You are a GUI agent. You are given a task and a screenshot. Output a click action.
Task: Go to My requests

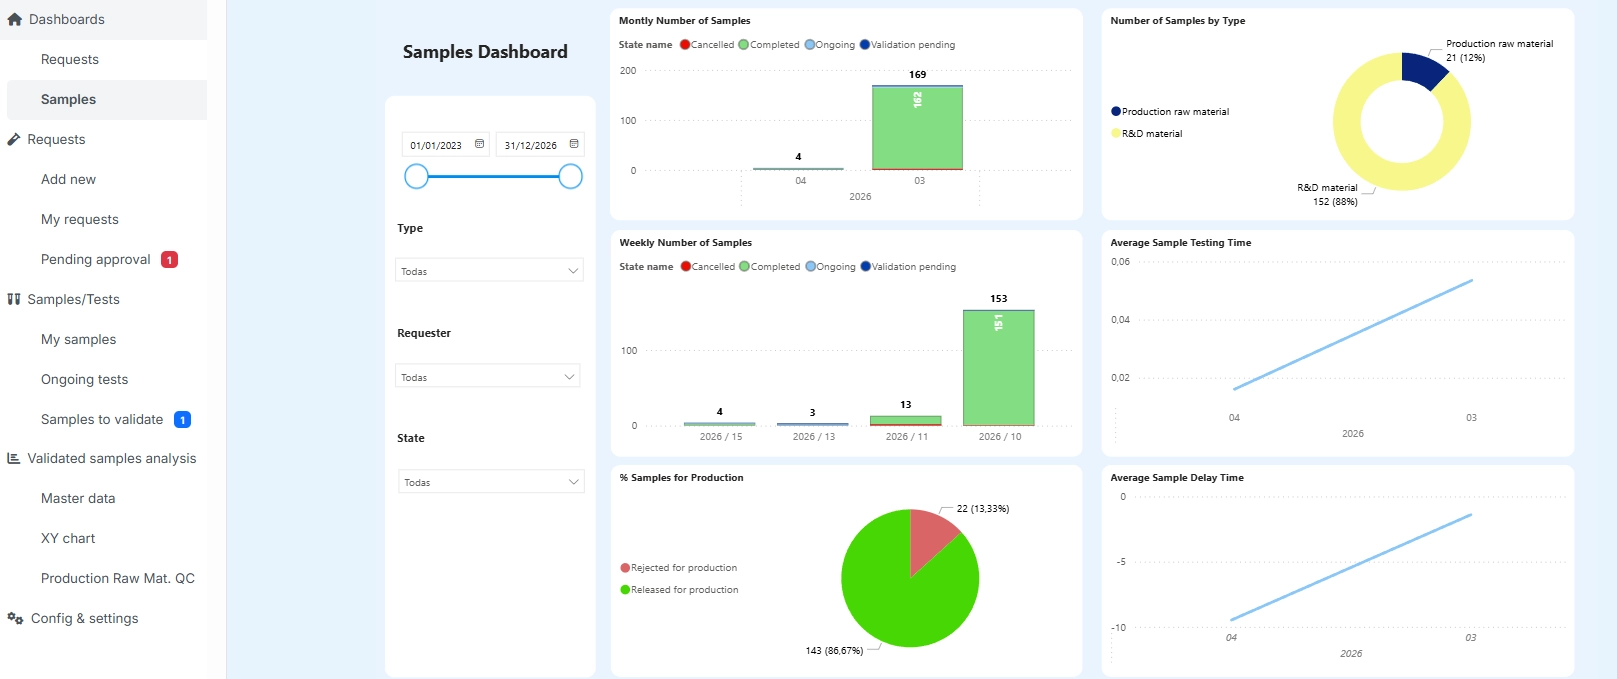[x=80, y=219]
